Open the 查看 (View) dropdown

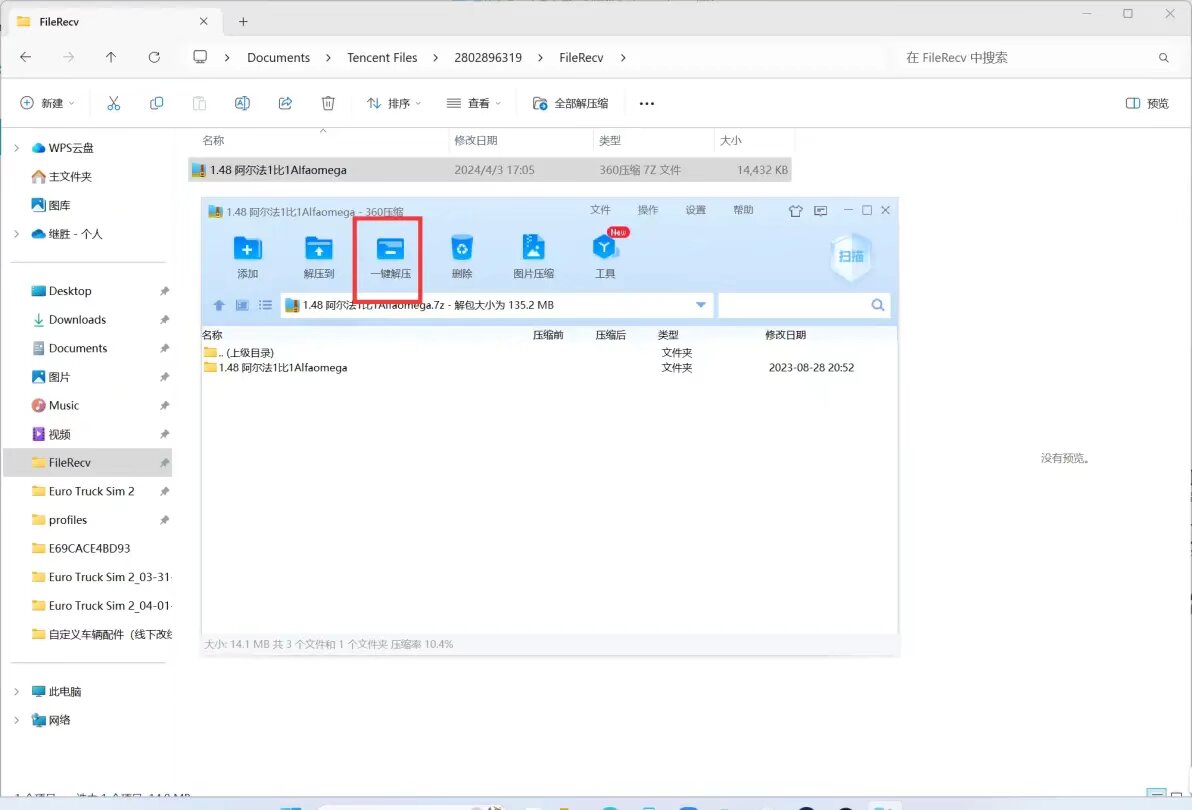point(474,103)
